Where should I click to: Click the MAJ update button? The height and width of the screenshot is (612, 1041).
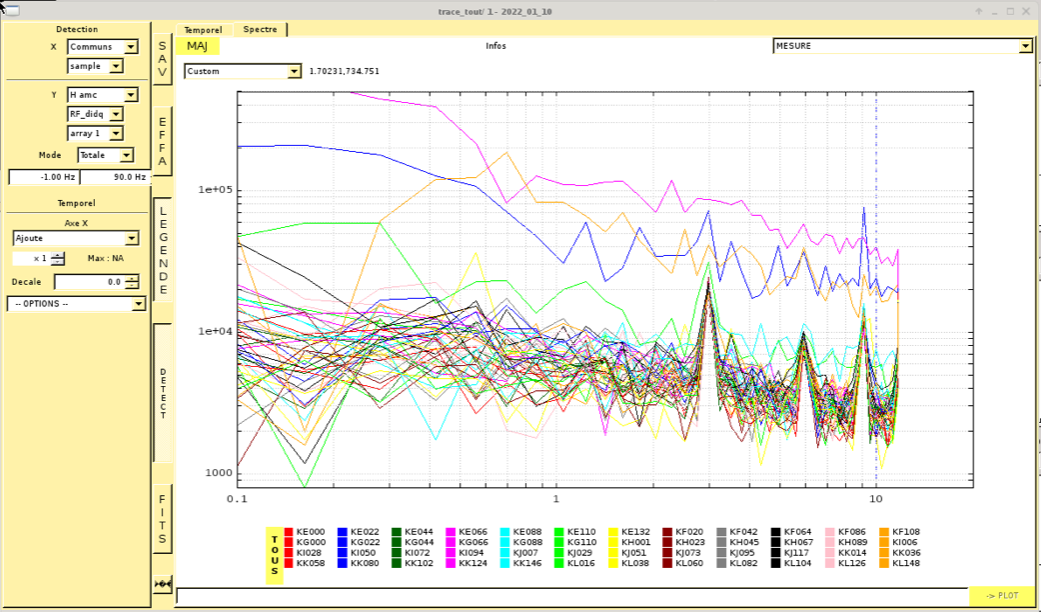(x=197, y=46)
